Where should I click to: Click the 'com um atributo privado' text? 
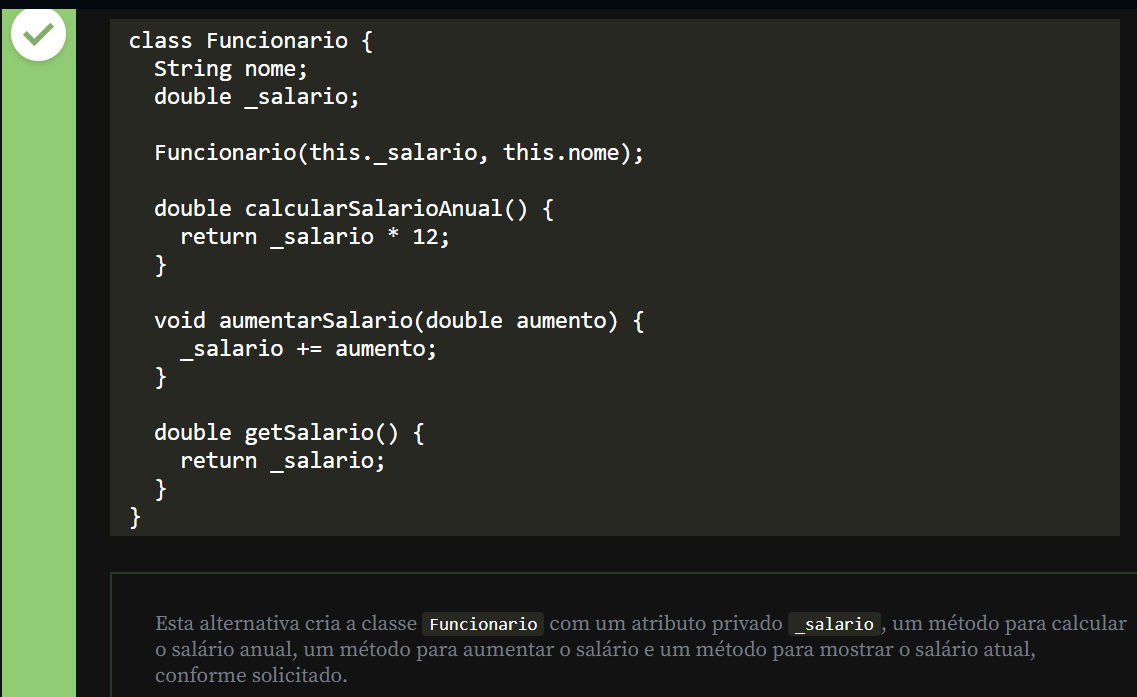point(666,624)
